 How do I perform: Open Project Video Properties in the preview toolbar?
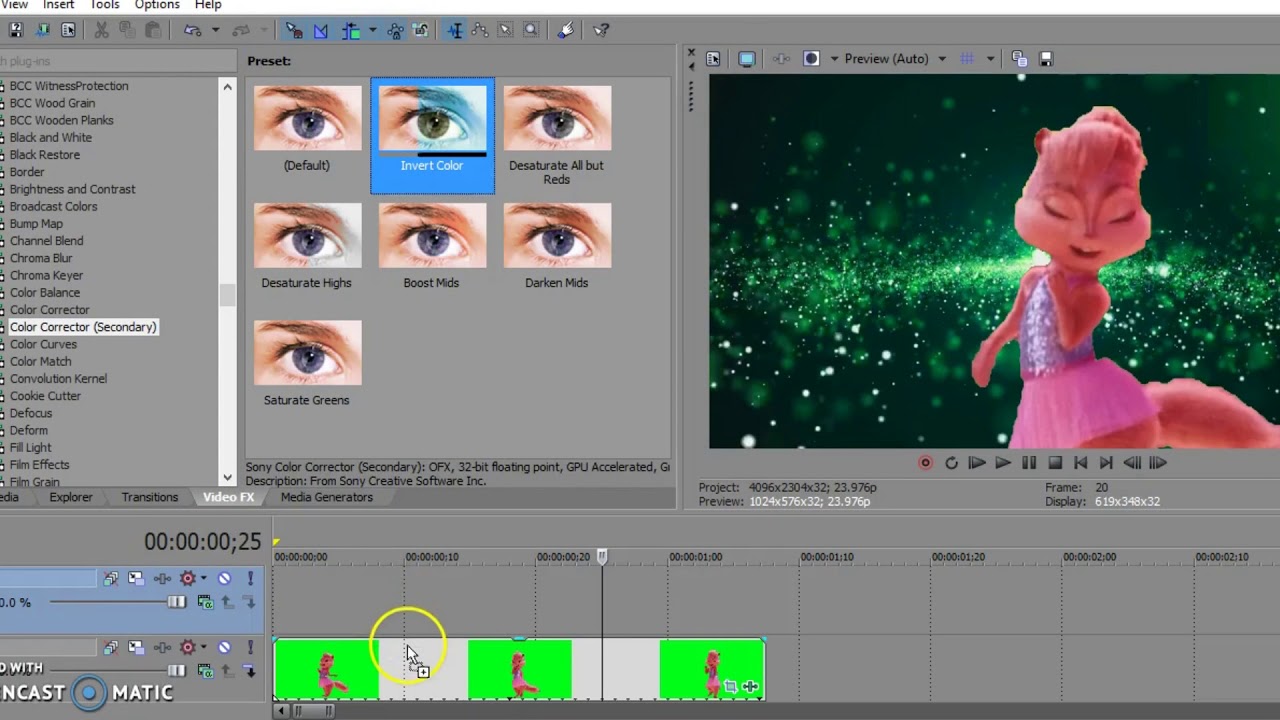tap(713, 59)
